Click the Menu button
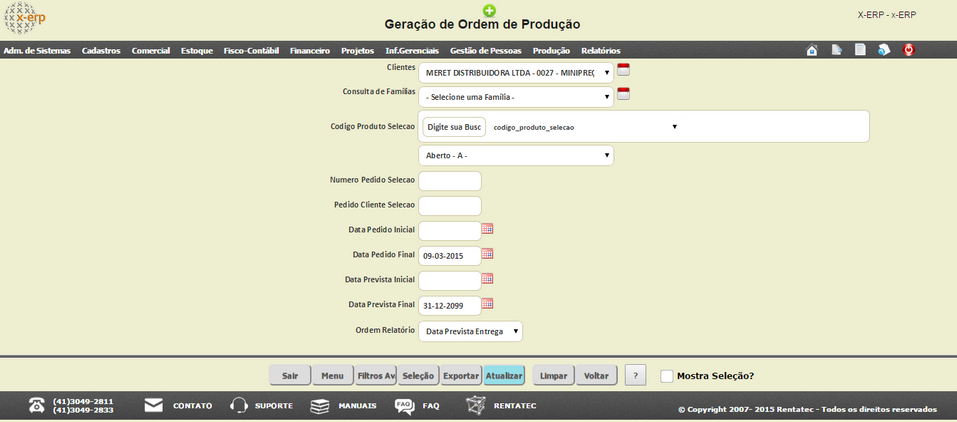 pos(333,376)
